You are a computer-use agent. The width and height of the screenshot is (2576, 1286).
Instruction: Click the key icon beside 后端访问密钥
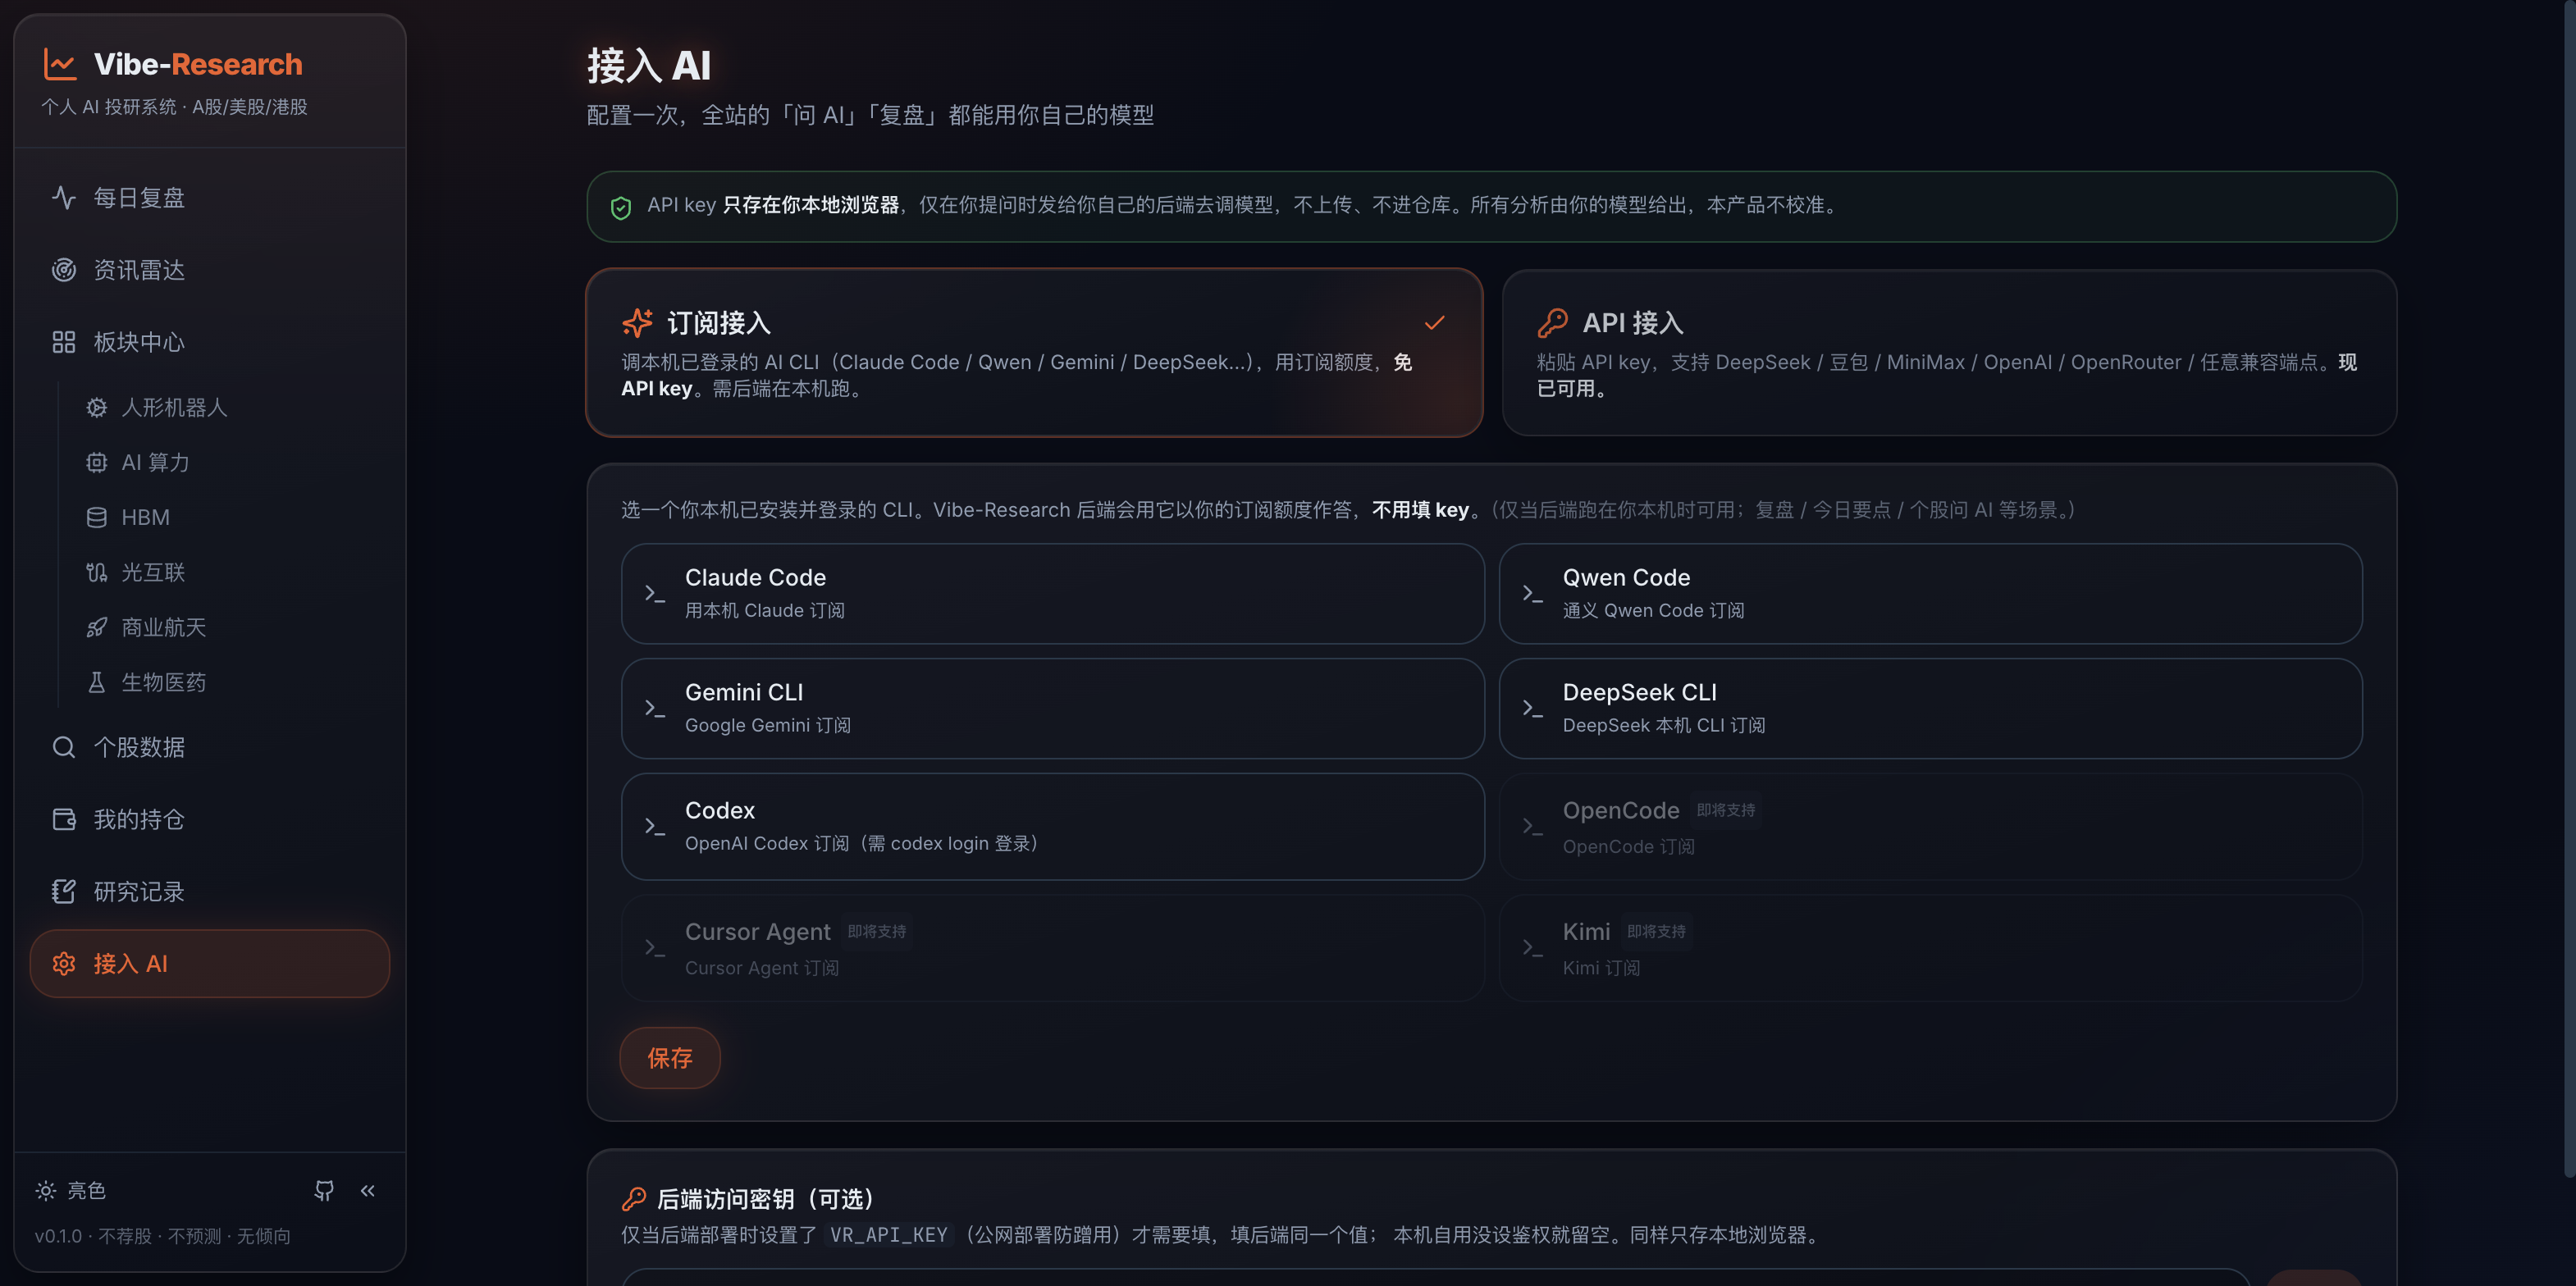(634, 1199)
